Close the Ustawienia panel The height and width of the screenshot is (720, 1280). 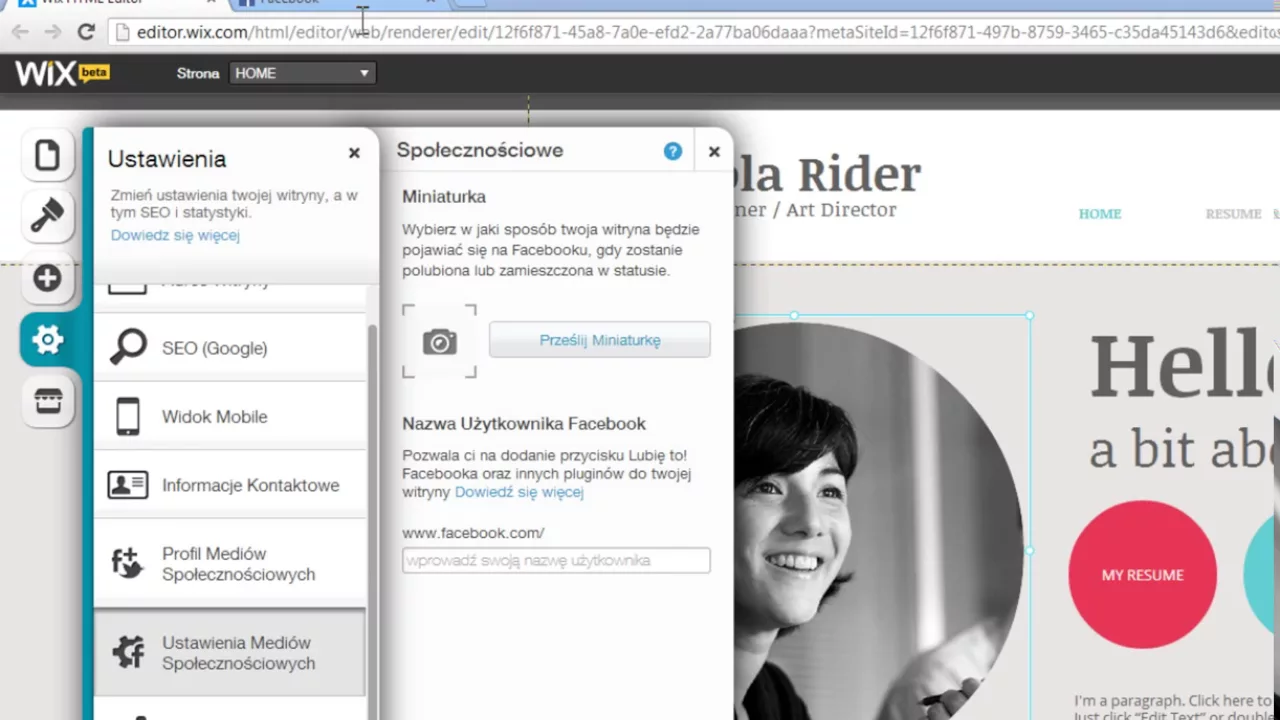pos(354,153)
